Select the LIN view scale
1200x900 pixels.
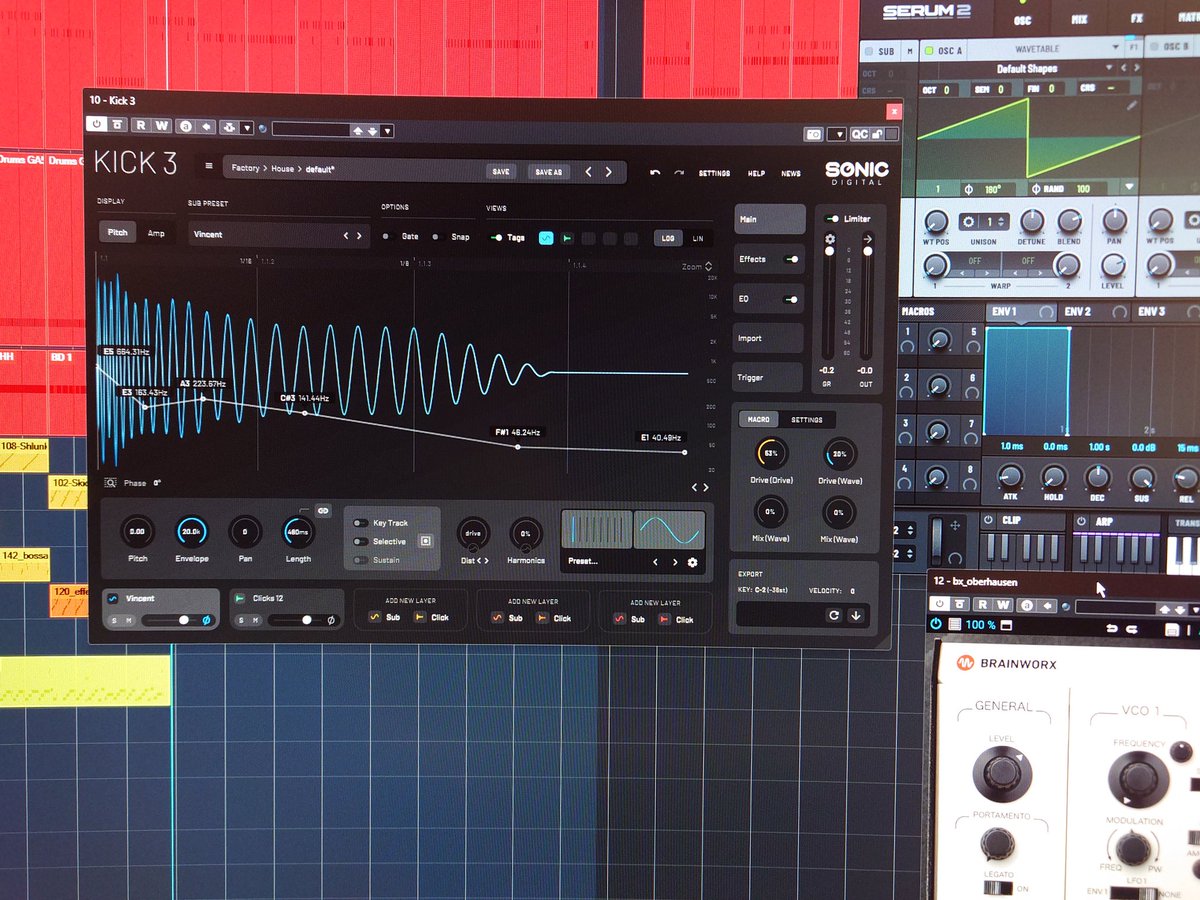coord(697,238)
